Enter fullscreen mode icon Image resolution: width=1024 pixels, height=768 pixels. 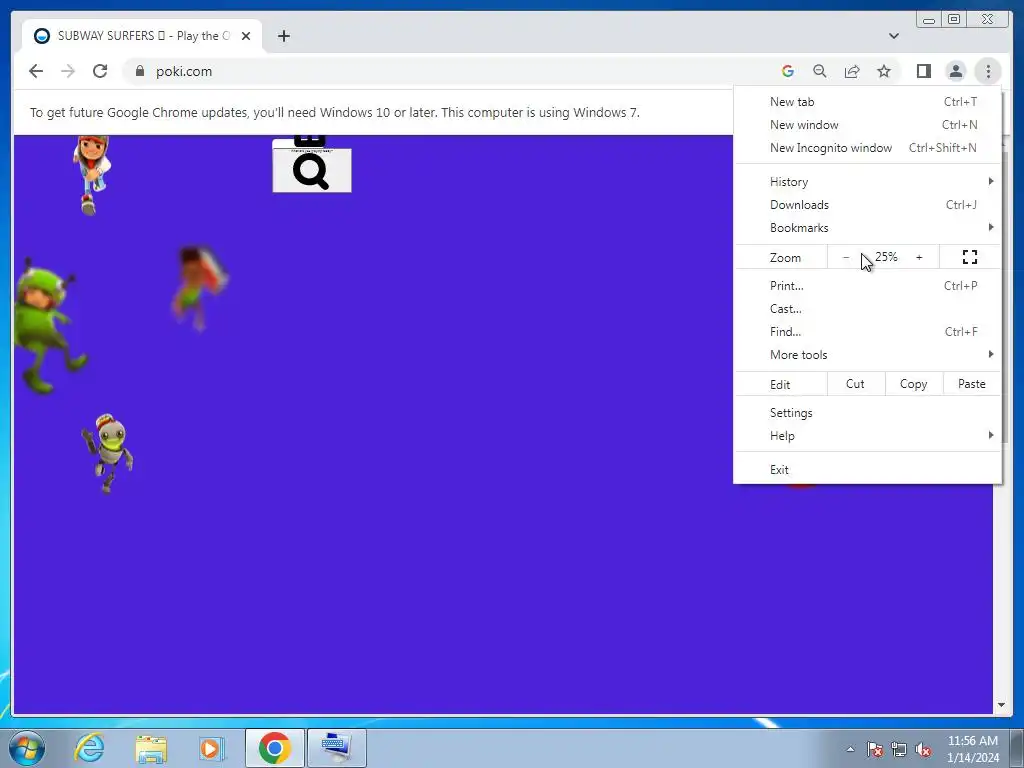(x=970, y=257)
